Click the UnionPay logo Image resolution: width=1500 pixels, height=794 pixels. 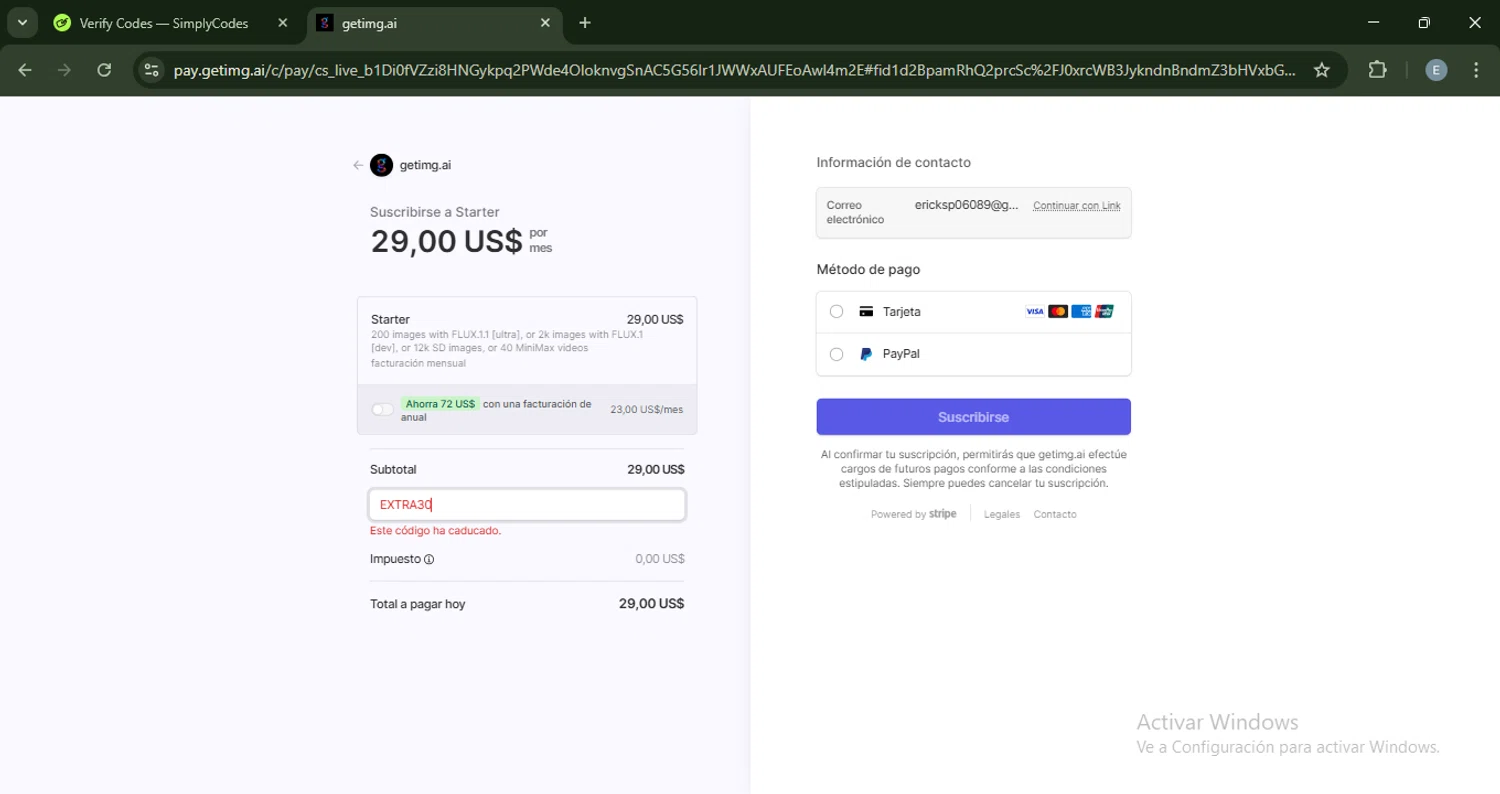(x=1104, y=312)
